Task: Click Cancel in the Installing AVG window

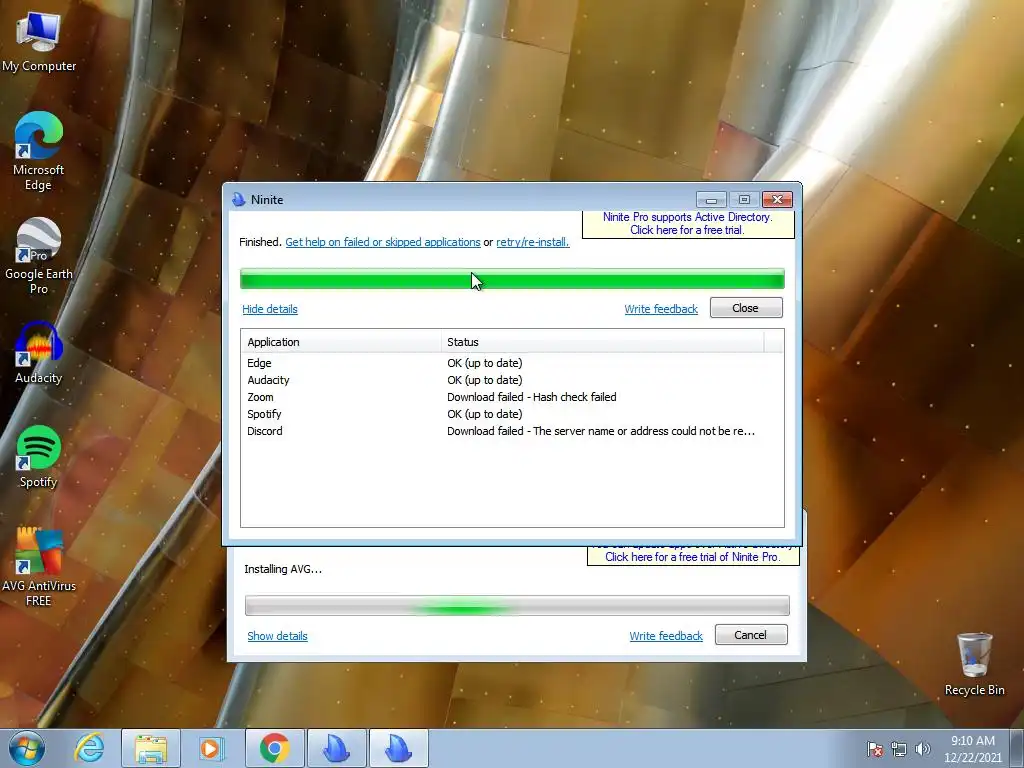Action: click(x=751, y=635)
